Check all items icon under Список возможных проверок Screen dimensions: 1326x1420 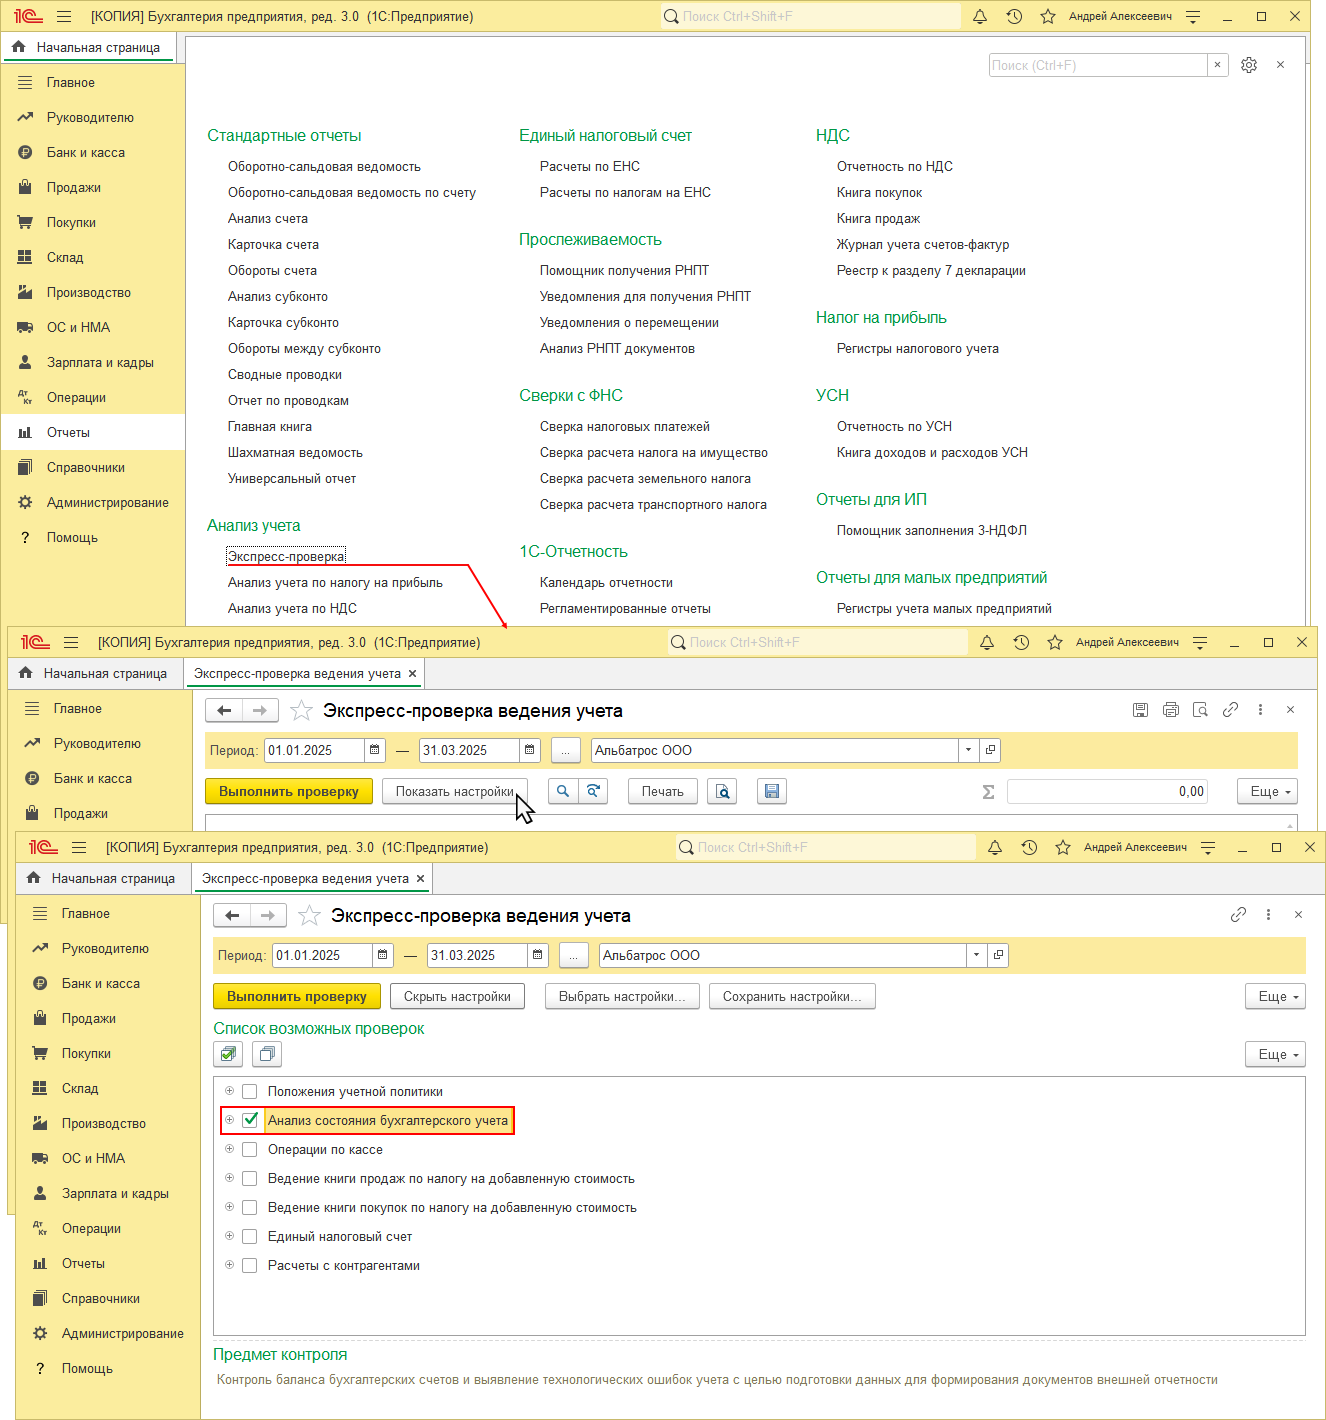(x=229, y=1054)
